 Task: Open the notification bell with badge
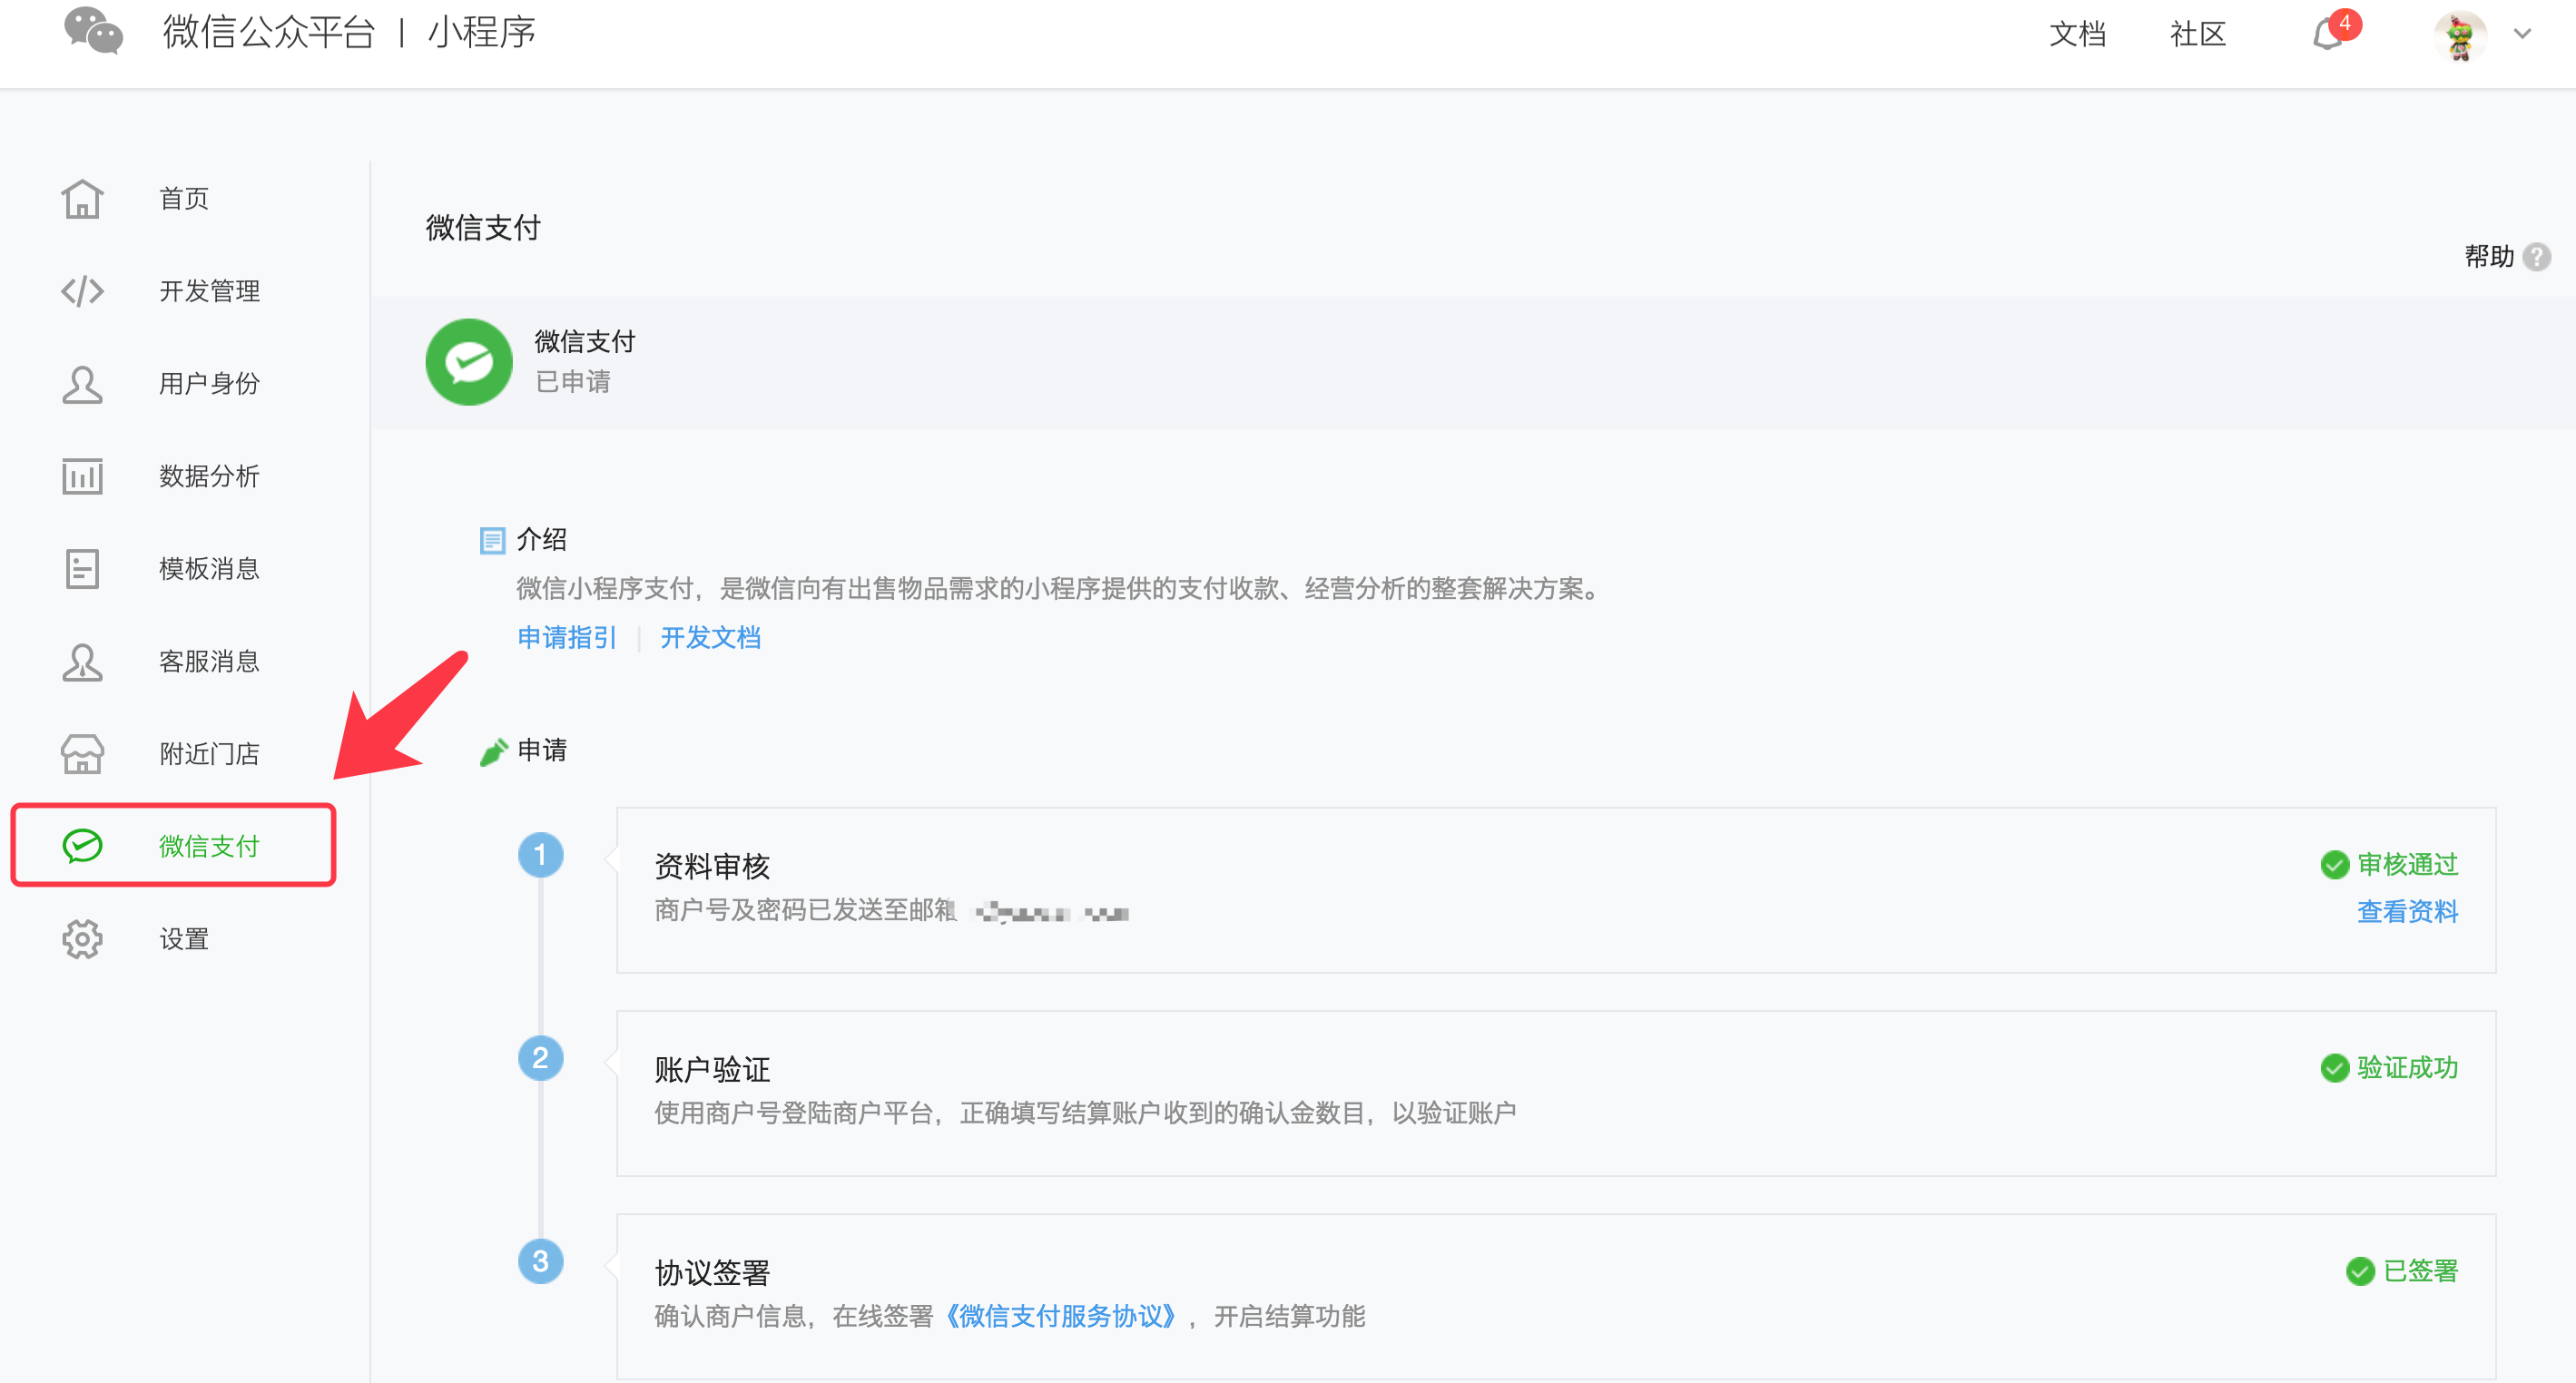point(2328,35)
